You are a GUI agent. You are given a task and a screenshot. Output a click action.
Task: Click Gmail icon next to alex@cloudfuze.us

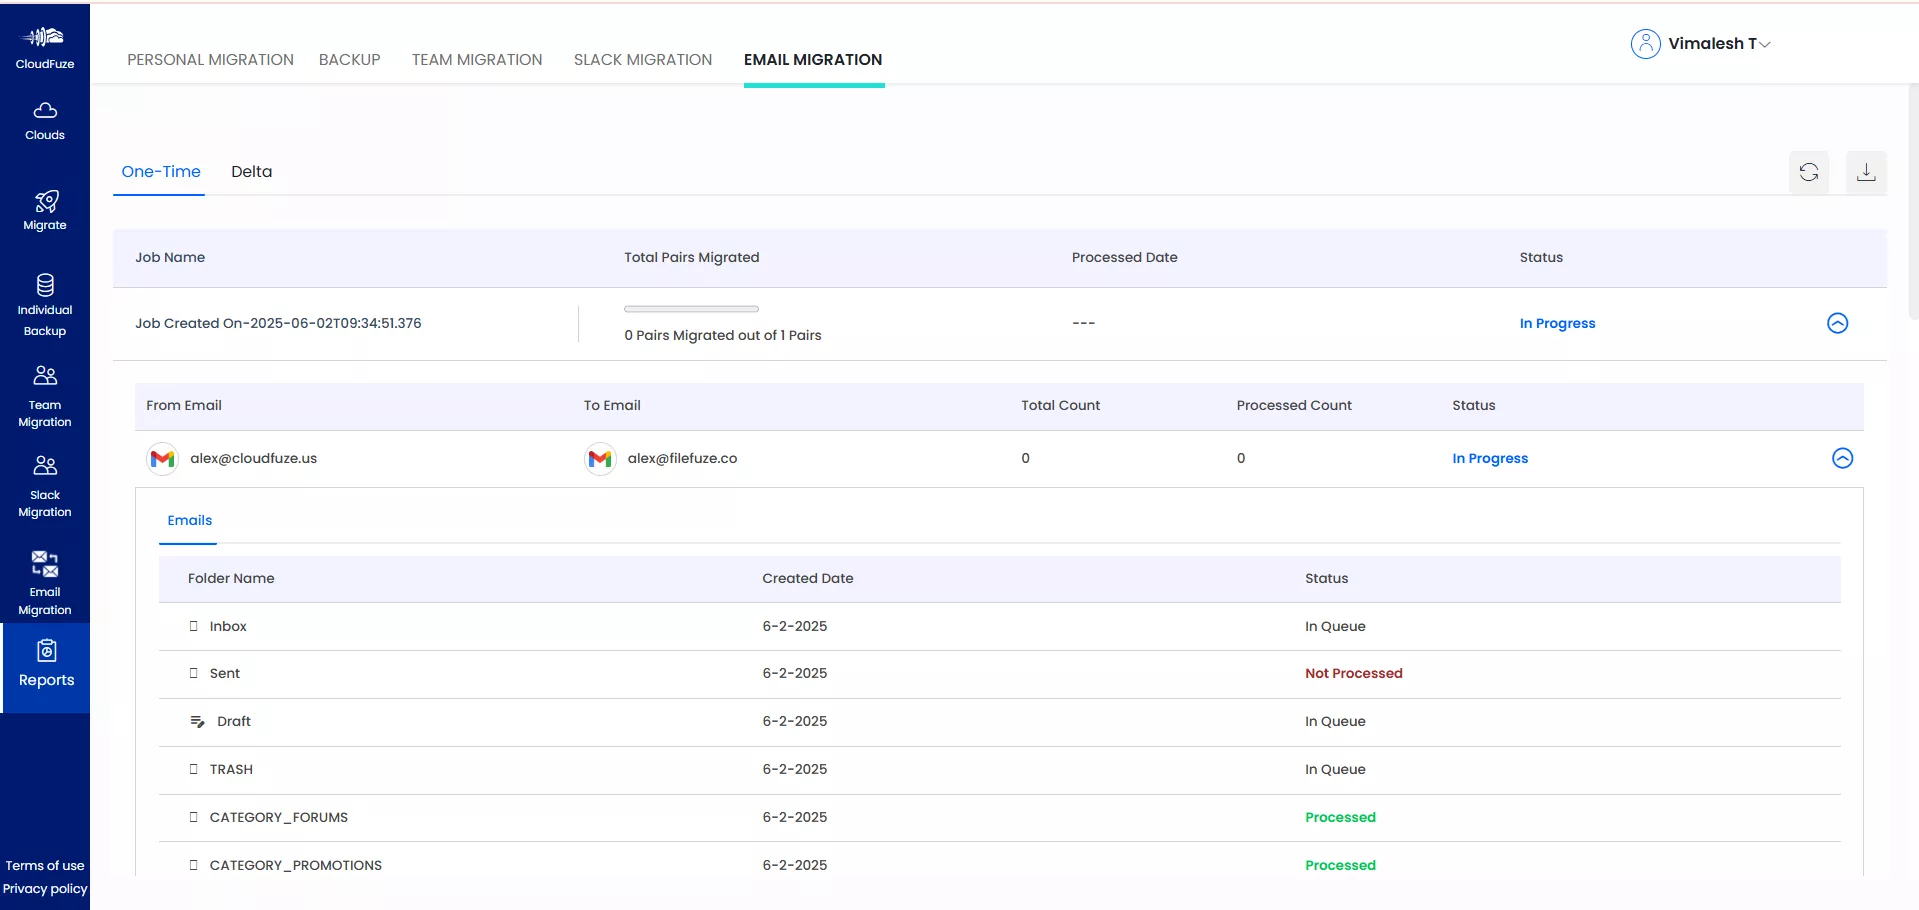(x=162, y=459)
